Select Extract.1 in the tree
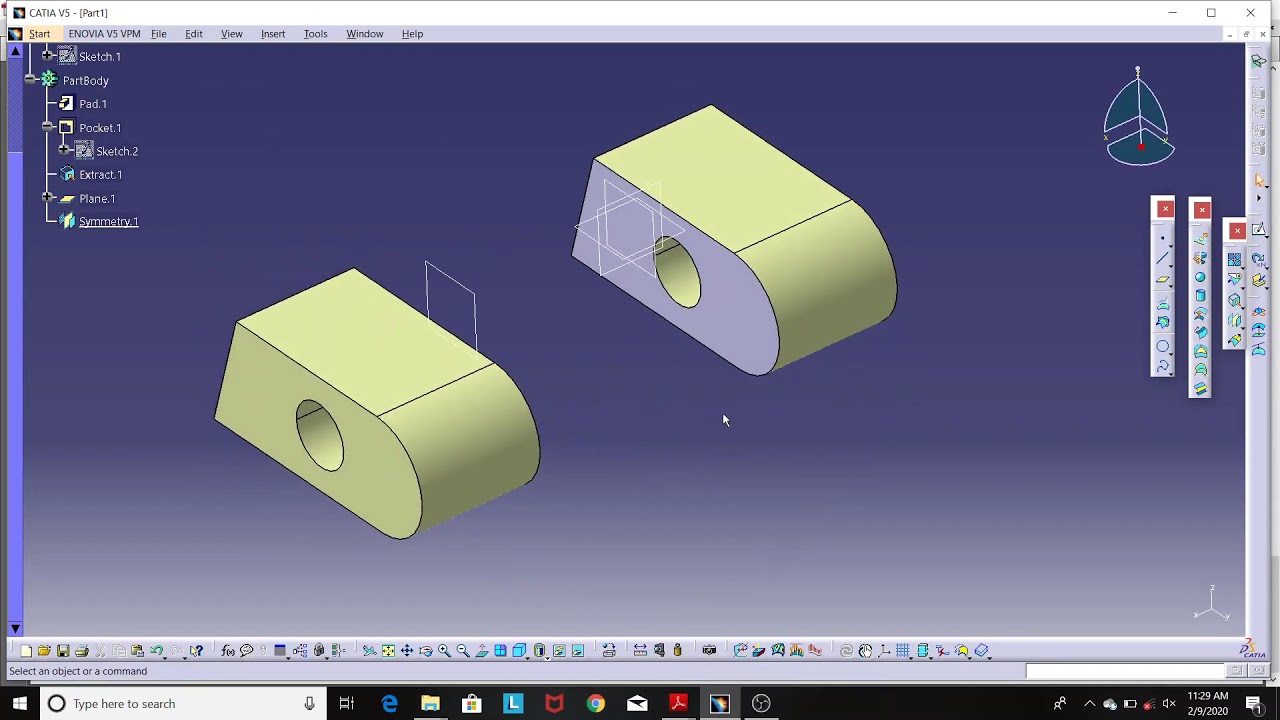Image resolution: width=1280 pixels, height=720 pixels. pos(100,175)
